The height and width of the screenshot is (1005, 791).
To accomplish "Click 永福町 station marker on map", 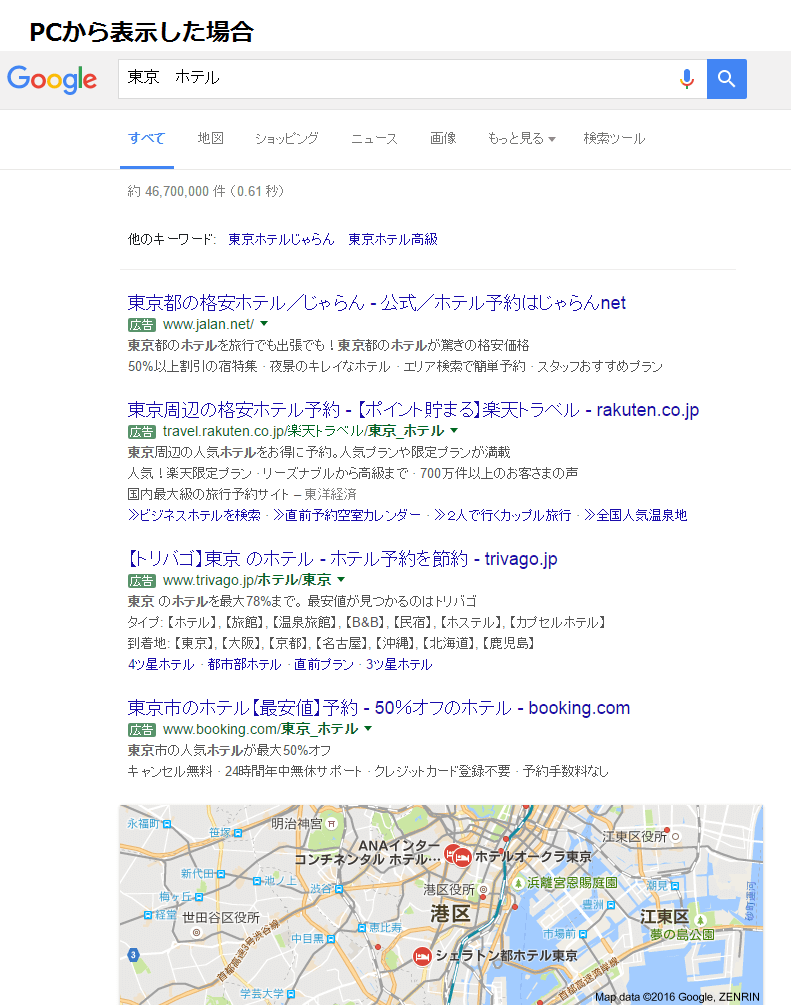I will [167, 824].
